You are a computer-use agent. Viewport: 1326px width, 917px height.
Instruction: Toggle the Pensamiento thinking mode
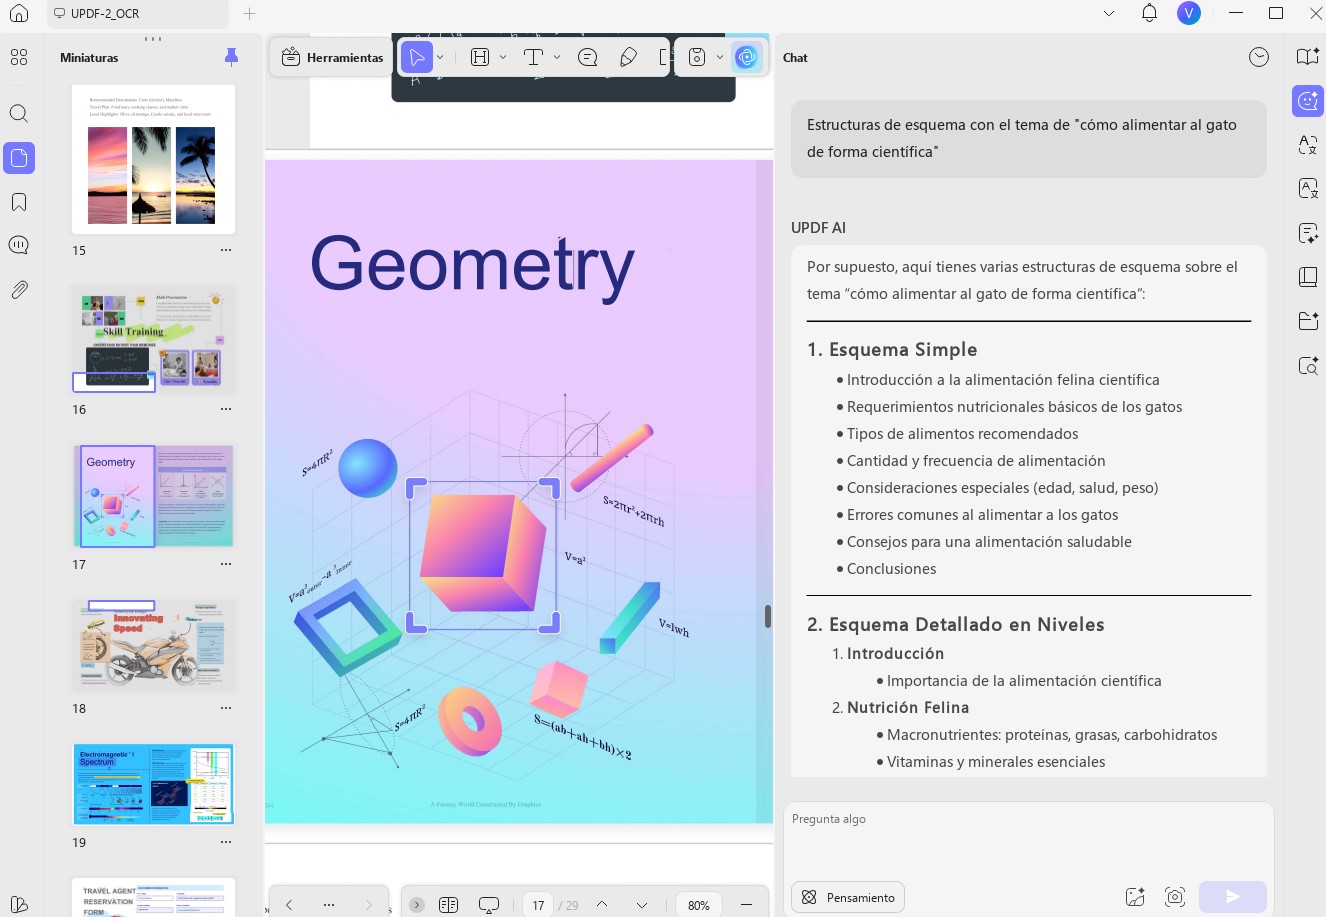(x=849, y=897)
